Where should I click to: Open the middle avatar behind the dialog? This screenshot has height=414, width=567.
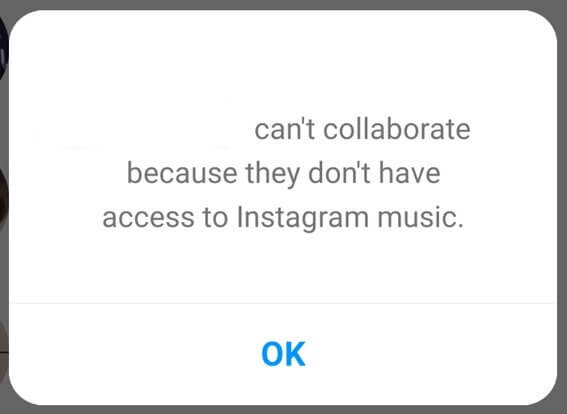(3, 199)
